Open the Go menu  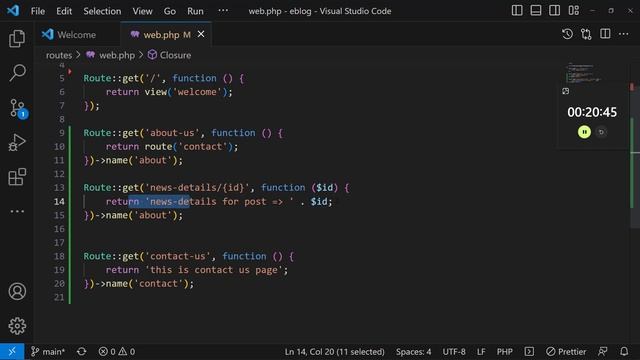point(169,11)
